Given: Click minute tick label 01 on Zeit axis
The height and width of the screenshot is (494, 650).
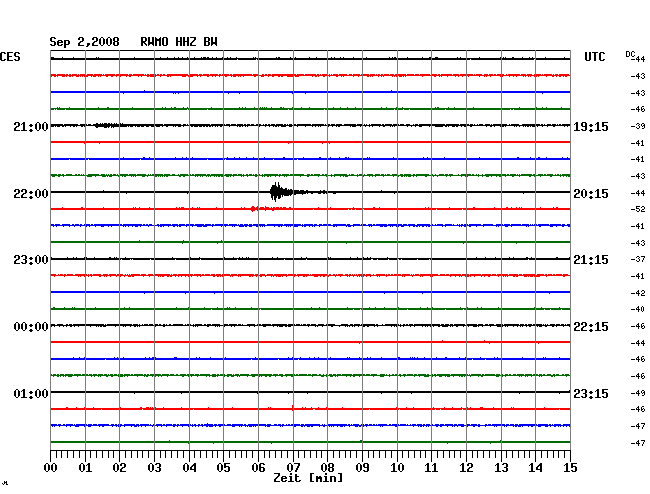Looking at the screenshot, I should (x=85, y=468).
